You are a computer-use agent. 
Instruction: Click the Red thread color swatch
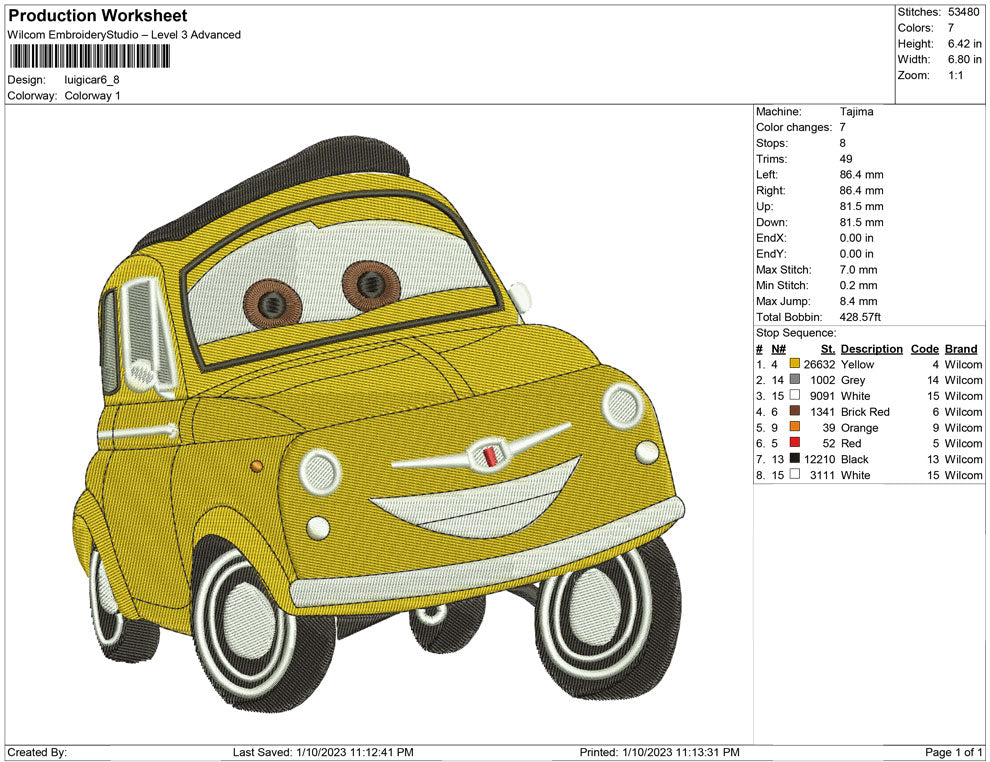[795, 443]
